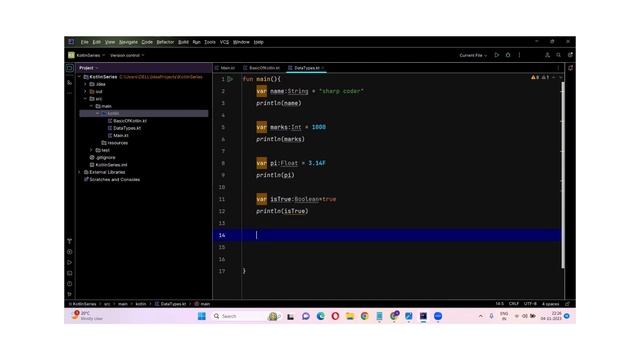
Task: Place the cursor on line 14 of the editor
Action: pyautogui.click(x=387, y=235)
